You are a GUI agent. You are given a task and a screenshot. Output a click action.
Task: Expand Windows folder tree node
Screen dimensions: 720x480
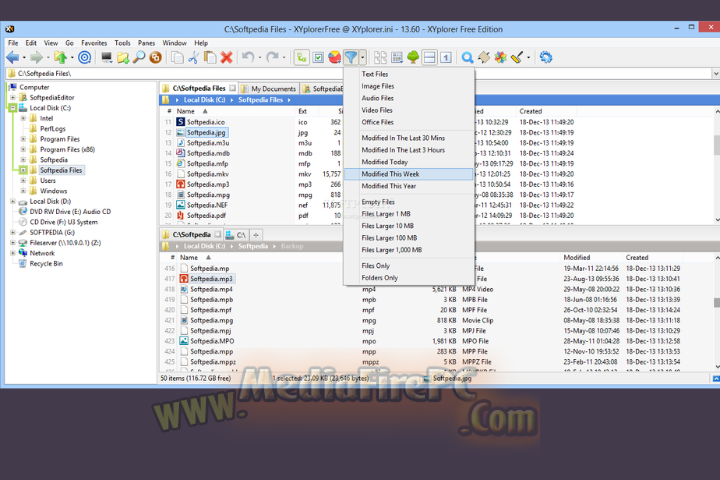pos(23,191)
